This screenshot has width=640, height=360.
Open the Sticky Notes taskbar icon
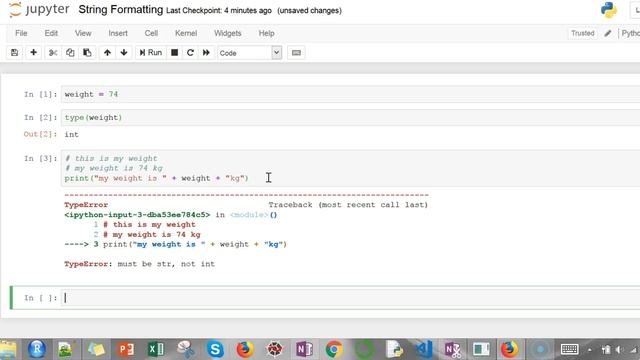click(96, 349)
